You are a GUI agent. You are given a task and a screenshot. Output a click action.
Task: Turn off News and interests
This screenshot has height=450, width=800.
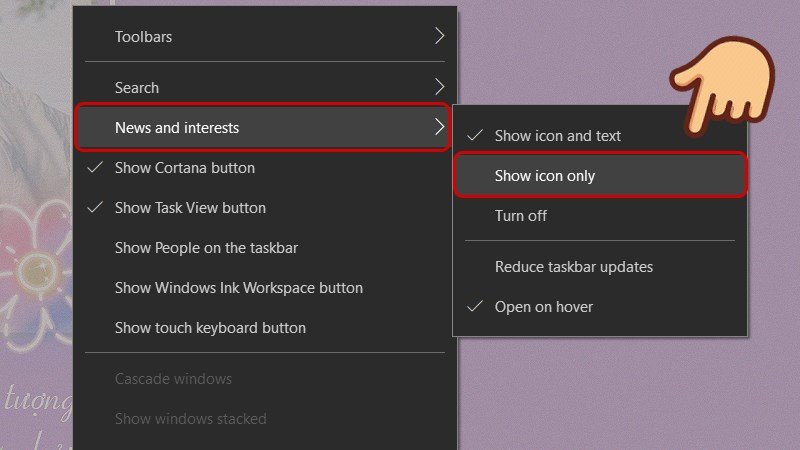click(x=521, y=216)
